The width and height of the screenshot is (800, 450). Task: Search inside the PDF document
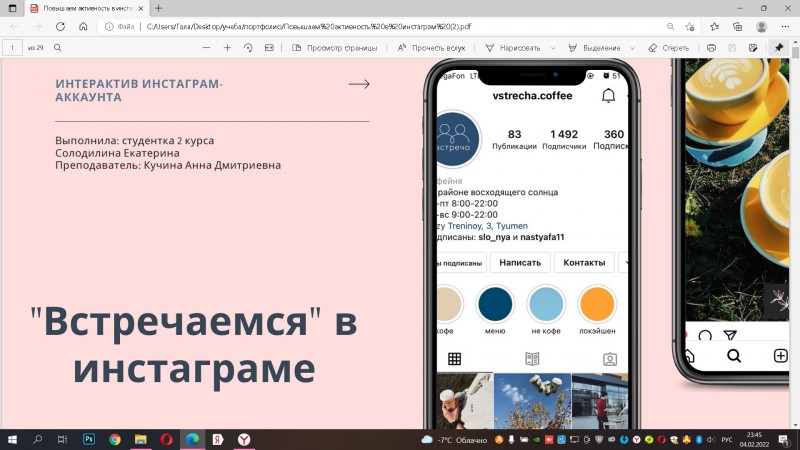tap(58, 47)
